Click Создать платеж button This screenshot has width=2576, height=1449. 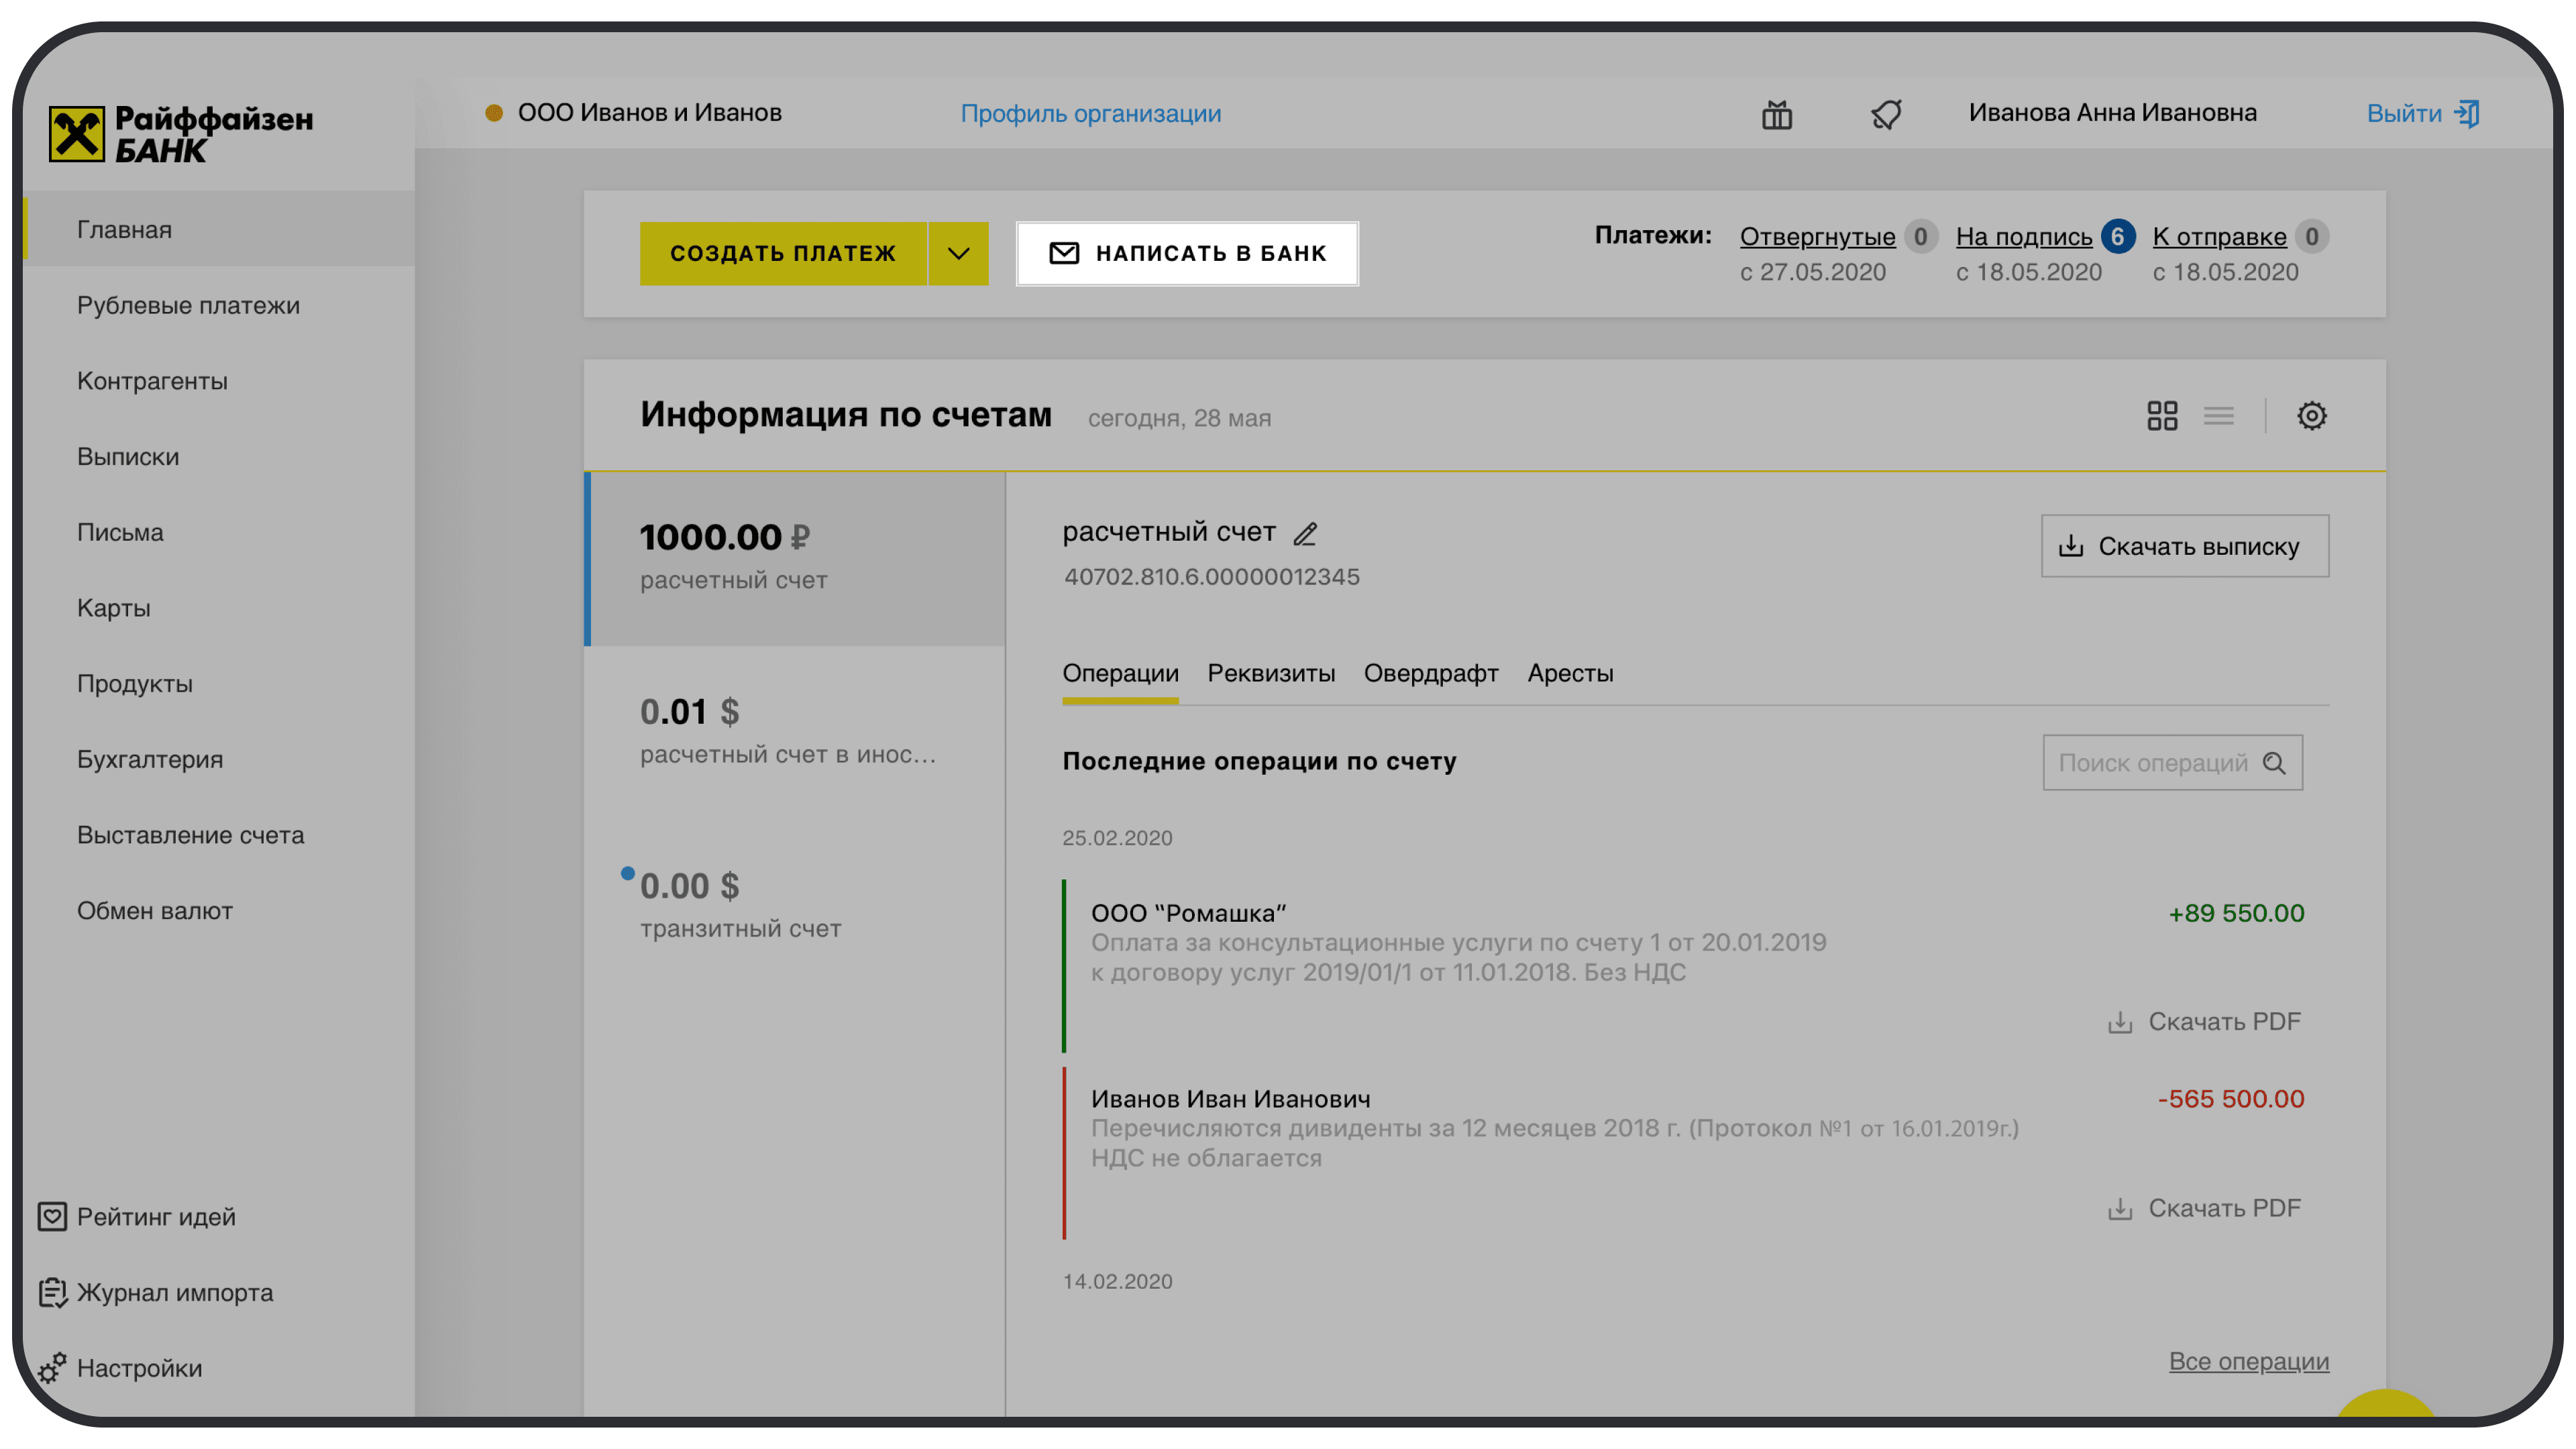pyautogui.click(x=783, y=253)
